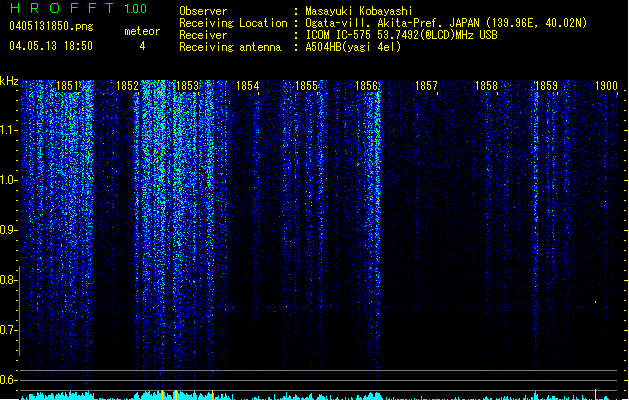This screenshot has height=400, width=629.
Task: Click the 1859 time marker
Action: point(546,86)
